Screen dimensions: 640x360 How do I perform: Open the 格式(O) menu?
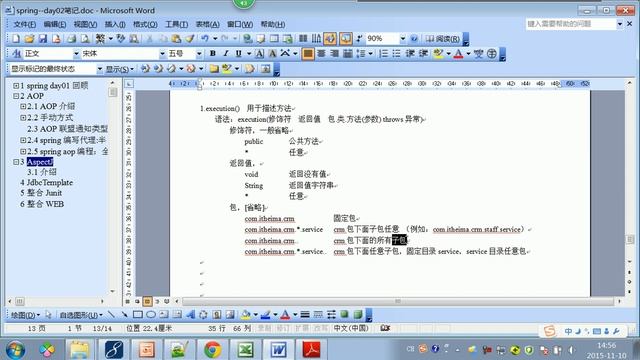145,24
